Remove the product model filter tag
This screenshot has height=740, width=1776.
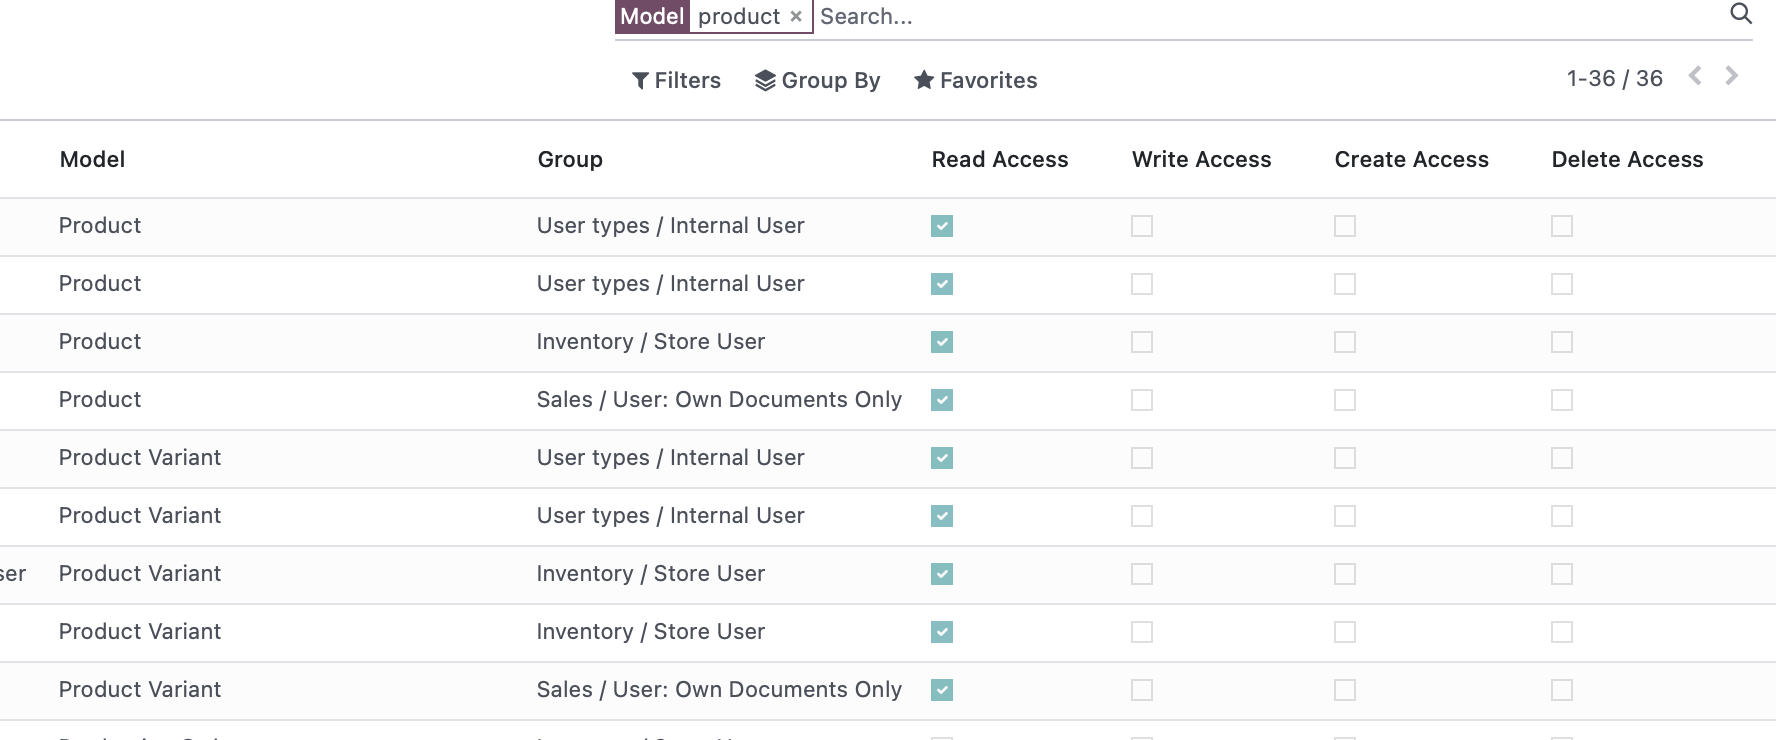[x=796, y=17]
